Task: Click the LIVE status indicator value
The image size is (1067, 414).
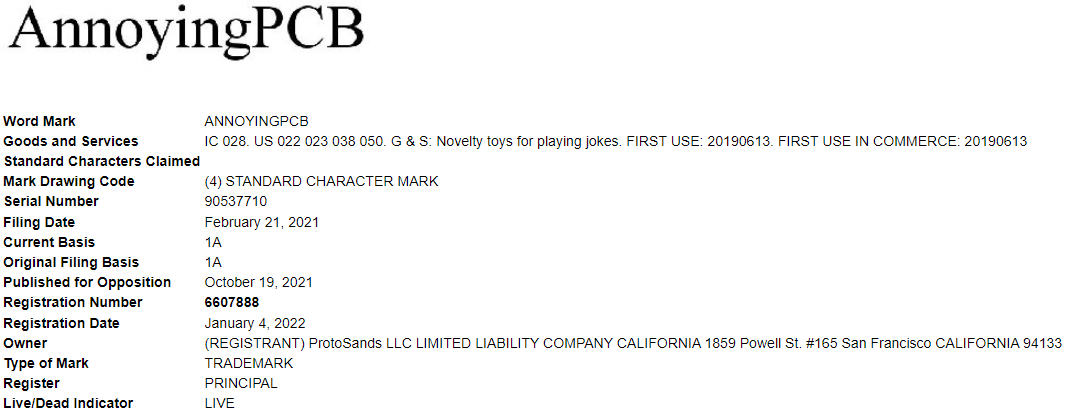Action: tap(219, 403)
